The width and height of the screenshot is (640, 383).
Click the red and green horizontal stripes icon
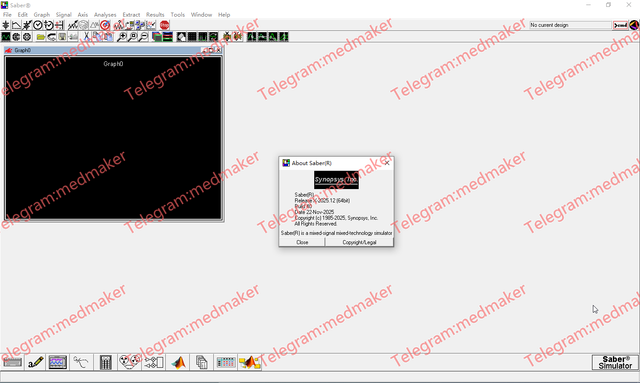(167, 37)
